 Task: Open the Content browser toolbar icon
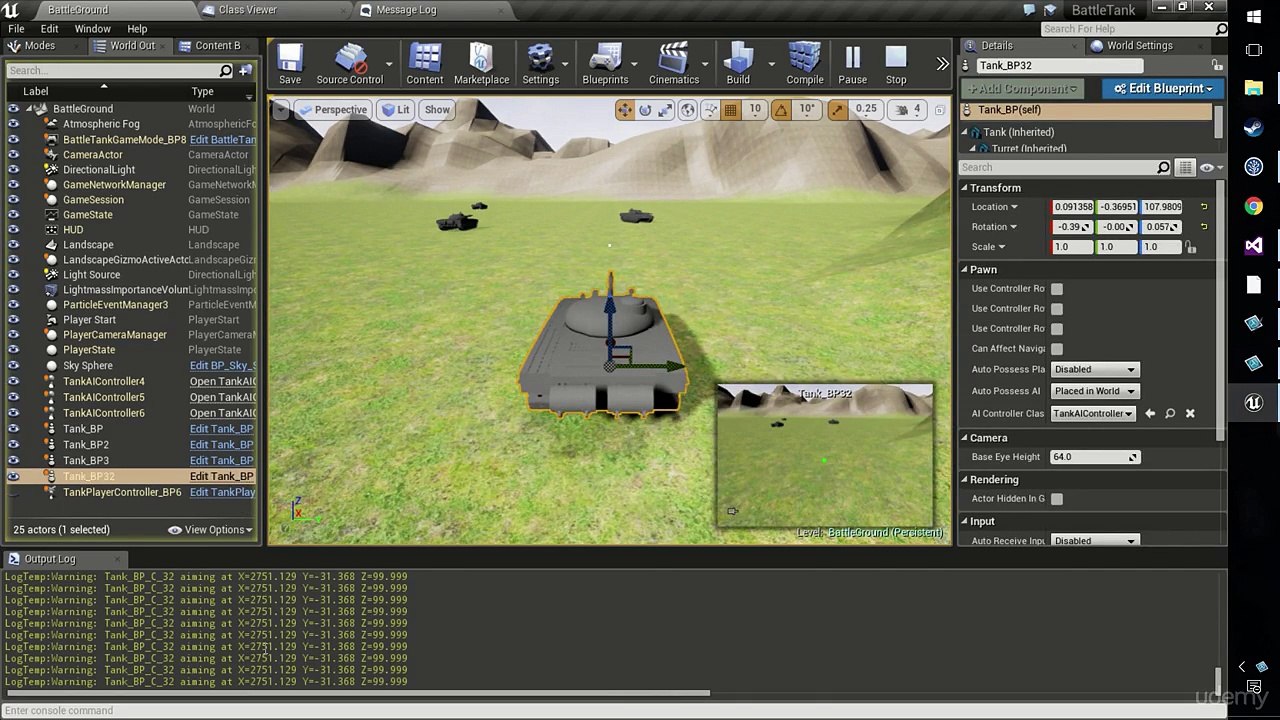coord(424,65)
